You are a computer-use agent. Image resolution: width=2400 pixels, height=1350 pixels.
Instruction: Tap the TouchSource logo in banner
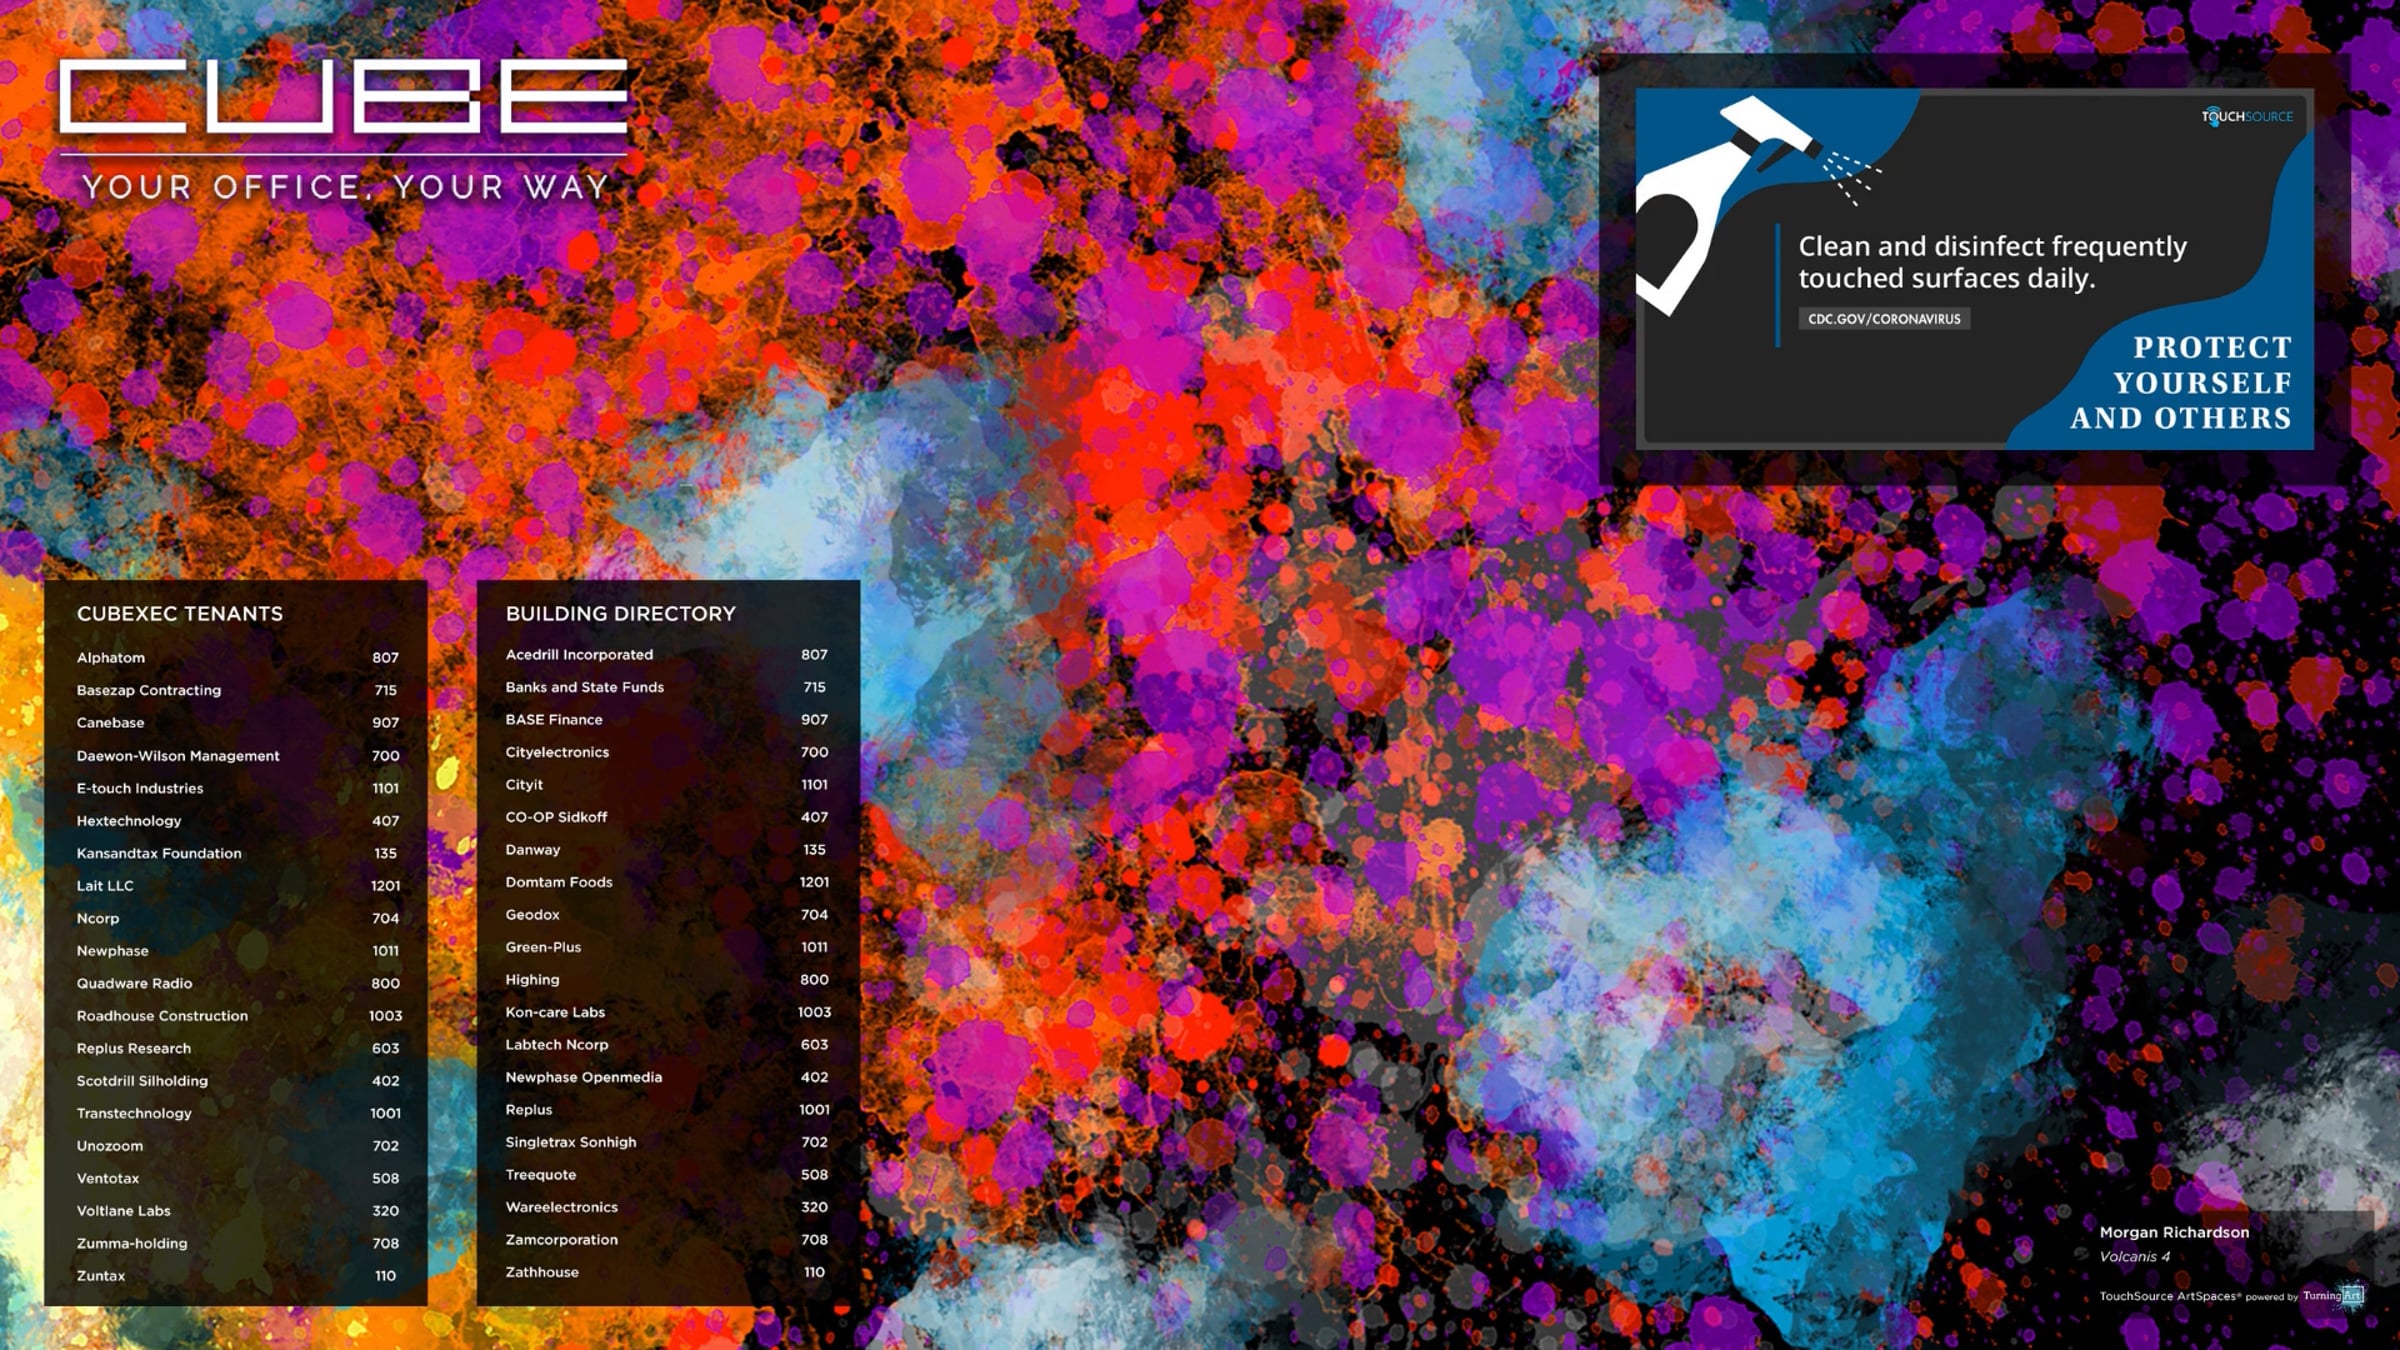(2246, 116)
